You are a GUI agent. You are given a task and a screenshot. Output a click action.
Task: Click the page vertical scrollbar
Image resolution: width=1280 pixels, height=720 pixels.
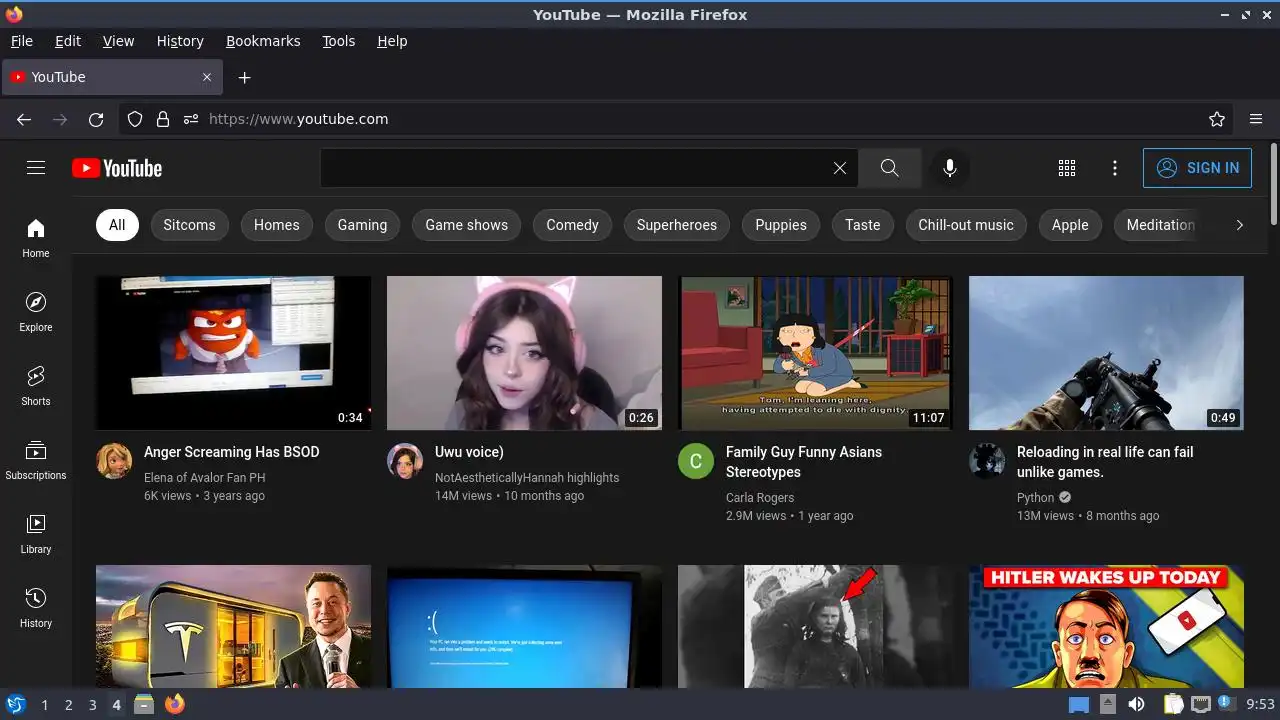pyautogui.click(x=1274, y=183)
